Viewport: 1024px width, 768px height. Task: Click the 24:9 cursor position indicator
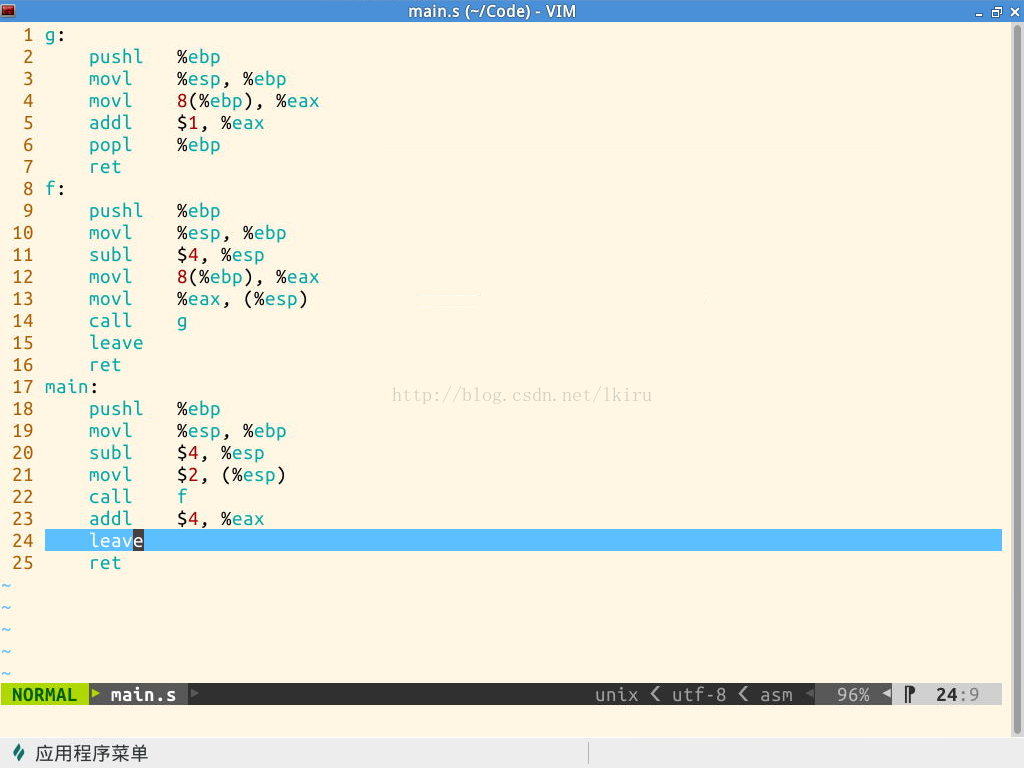pyautogui.click(x=957, y=694)
